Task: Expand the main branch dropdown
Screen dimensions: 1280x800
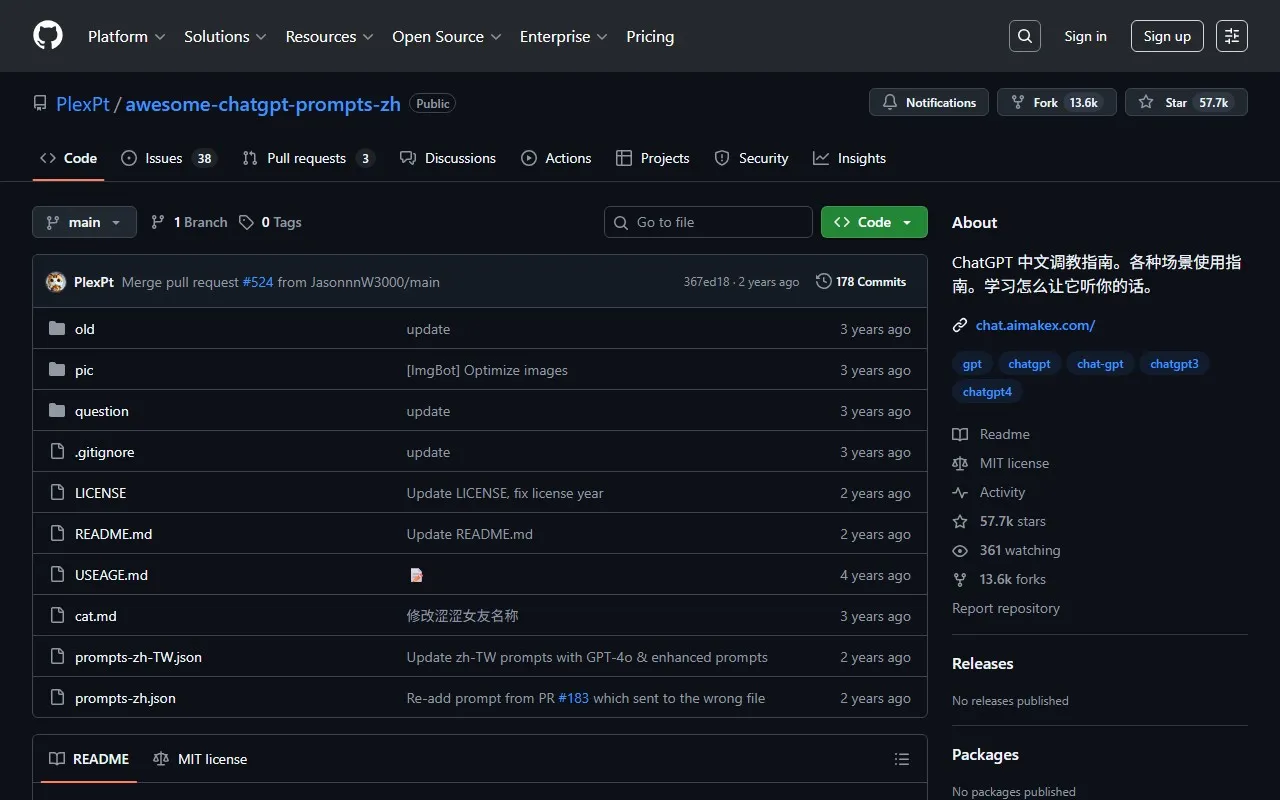Action: click(x=84, y=222)
